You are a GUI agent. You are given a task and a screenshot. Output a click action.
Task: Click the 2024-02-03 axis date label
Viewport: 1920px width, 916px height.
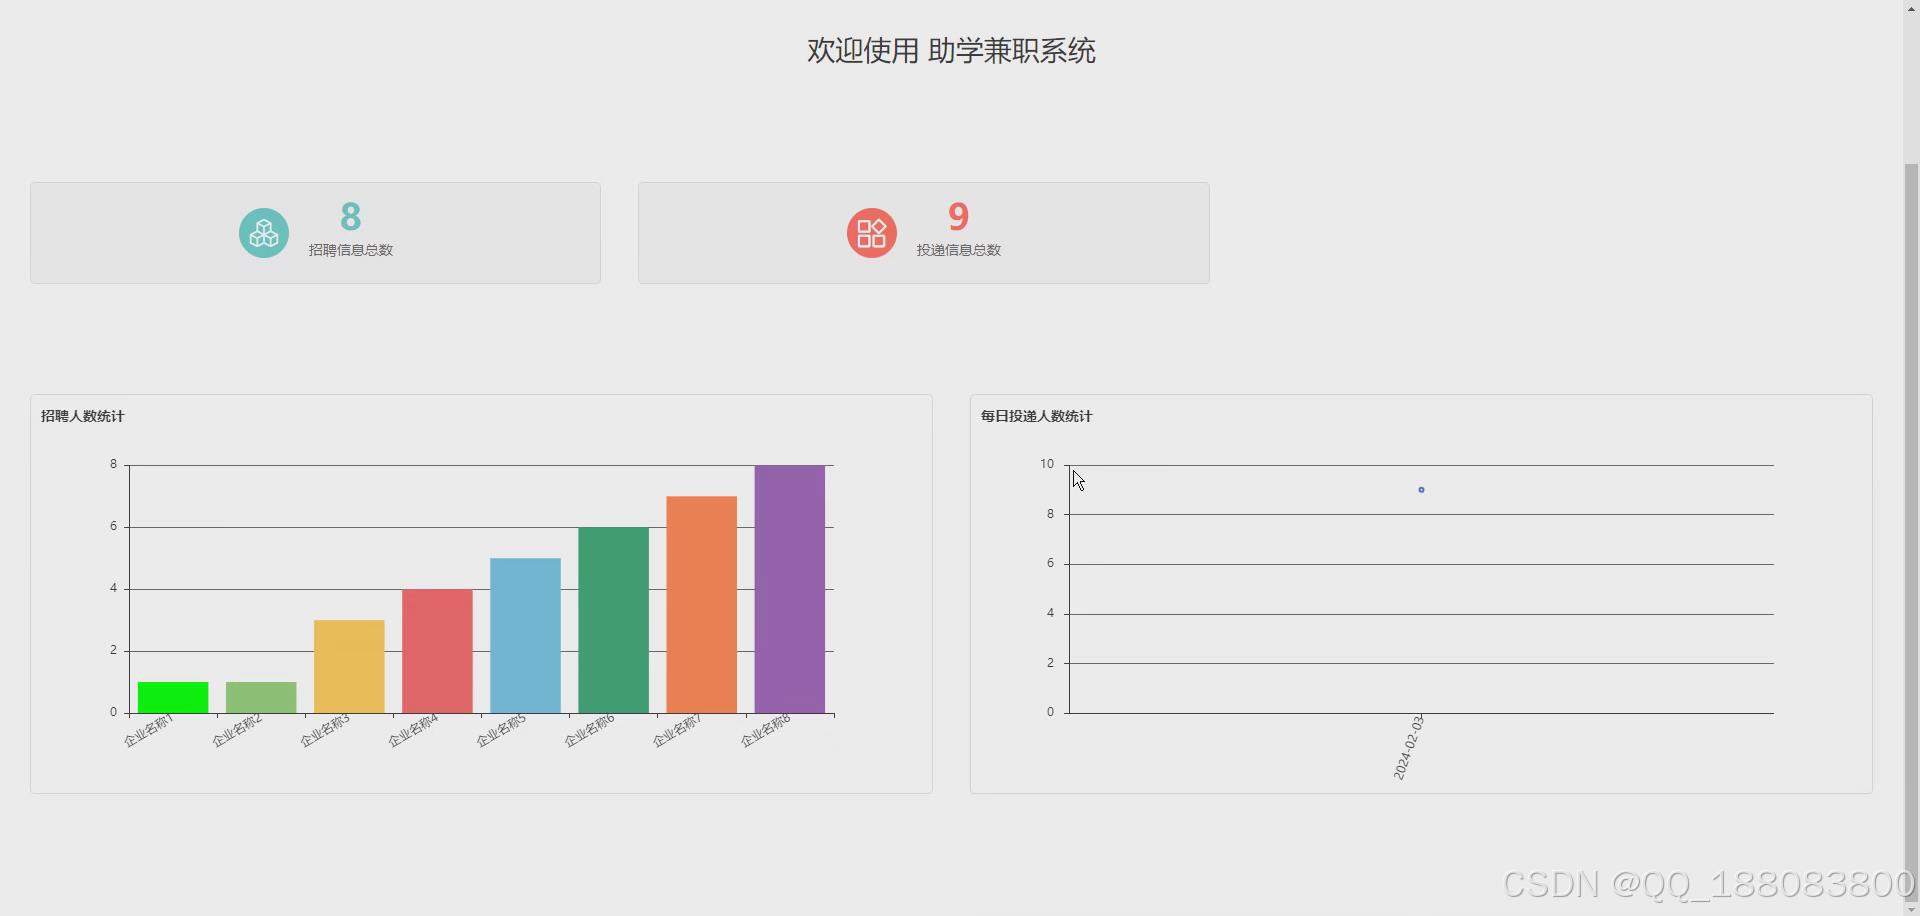point(1409,747)
